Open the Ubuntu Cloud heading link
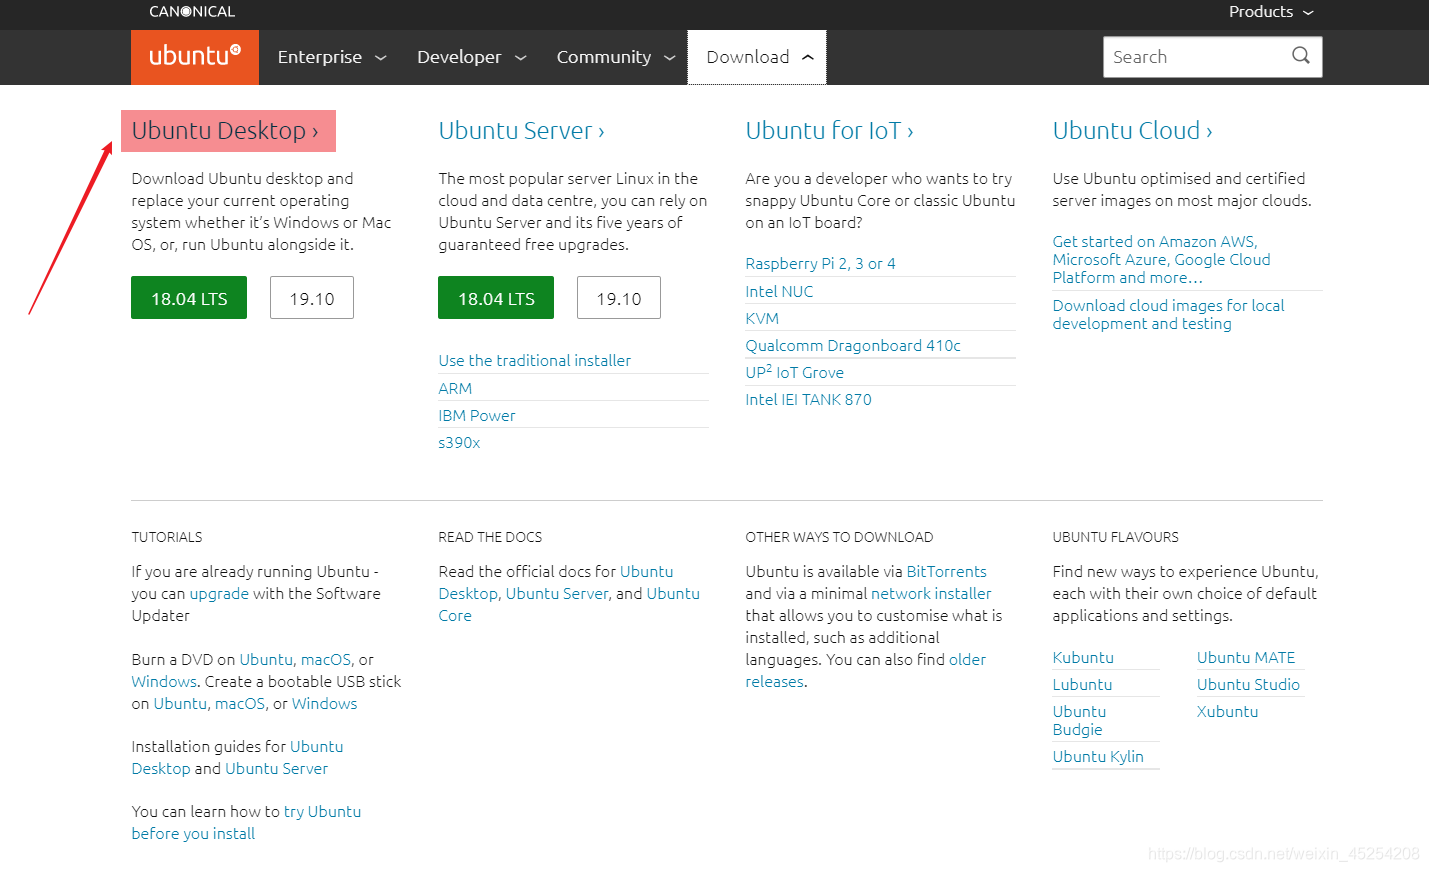 1132,131
